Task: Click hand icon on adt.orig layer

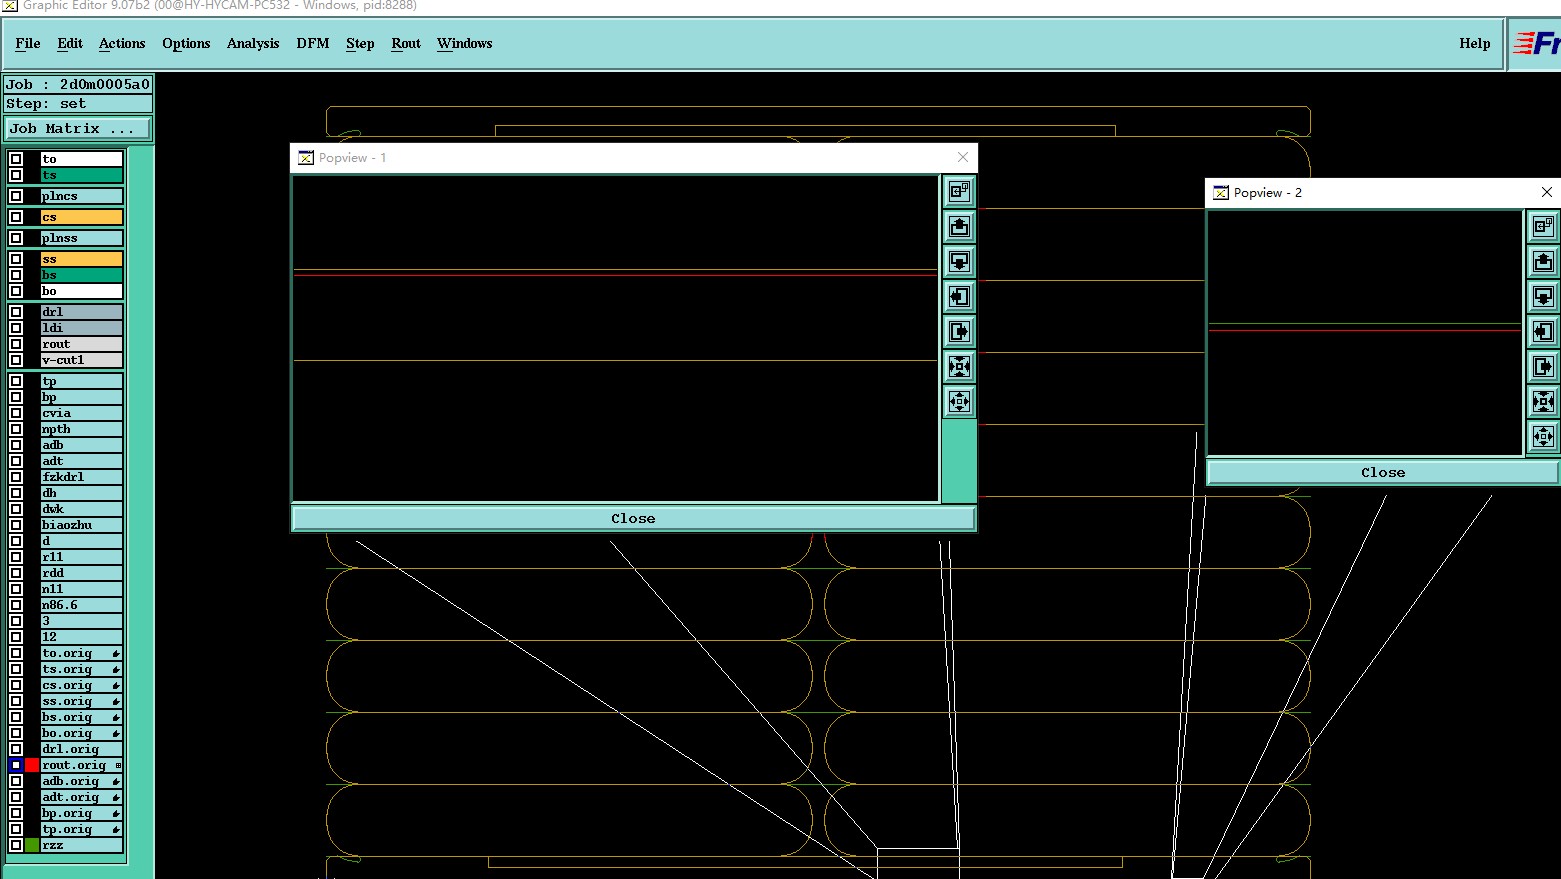Action: [x=116, y=797]
